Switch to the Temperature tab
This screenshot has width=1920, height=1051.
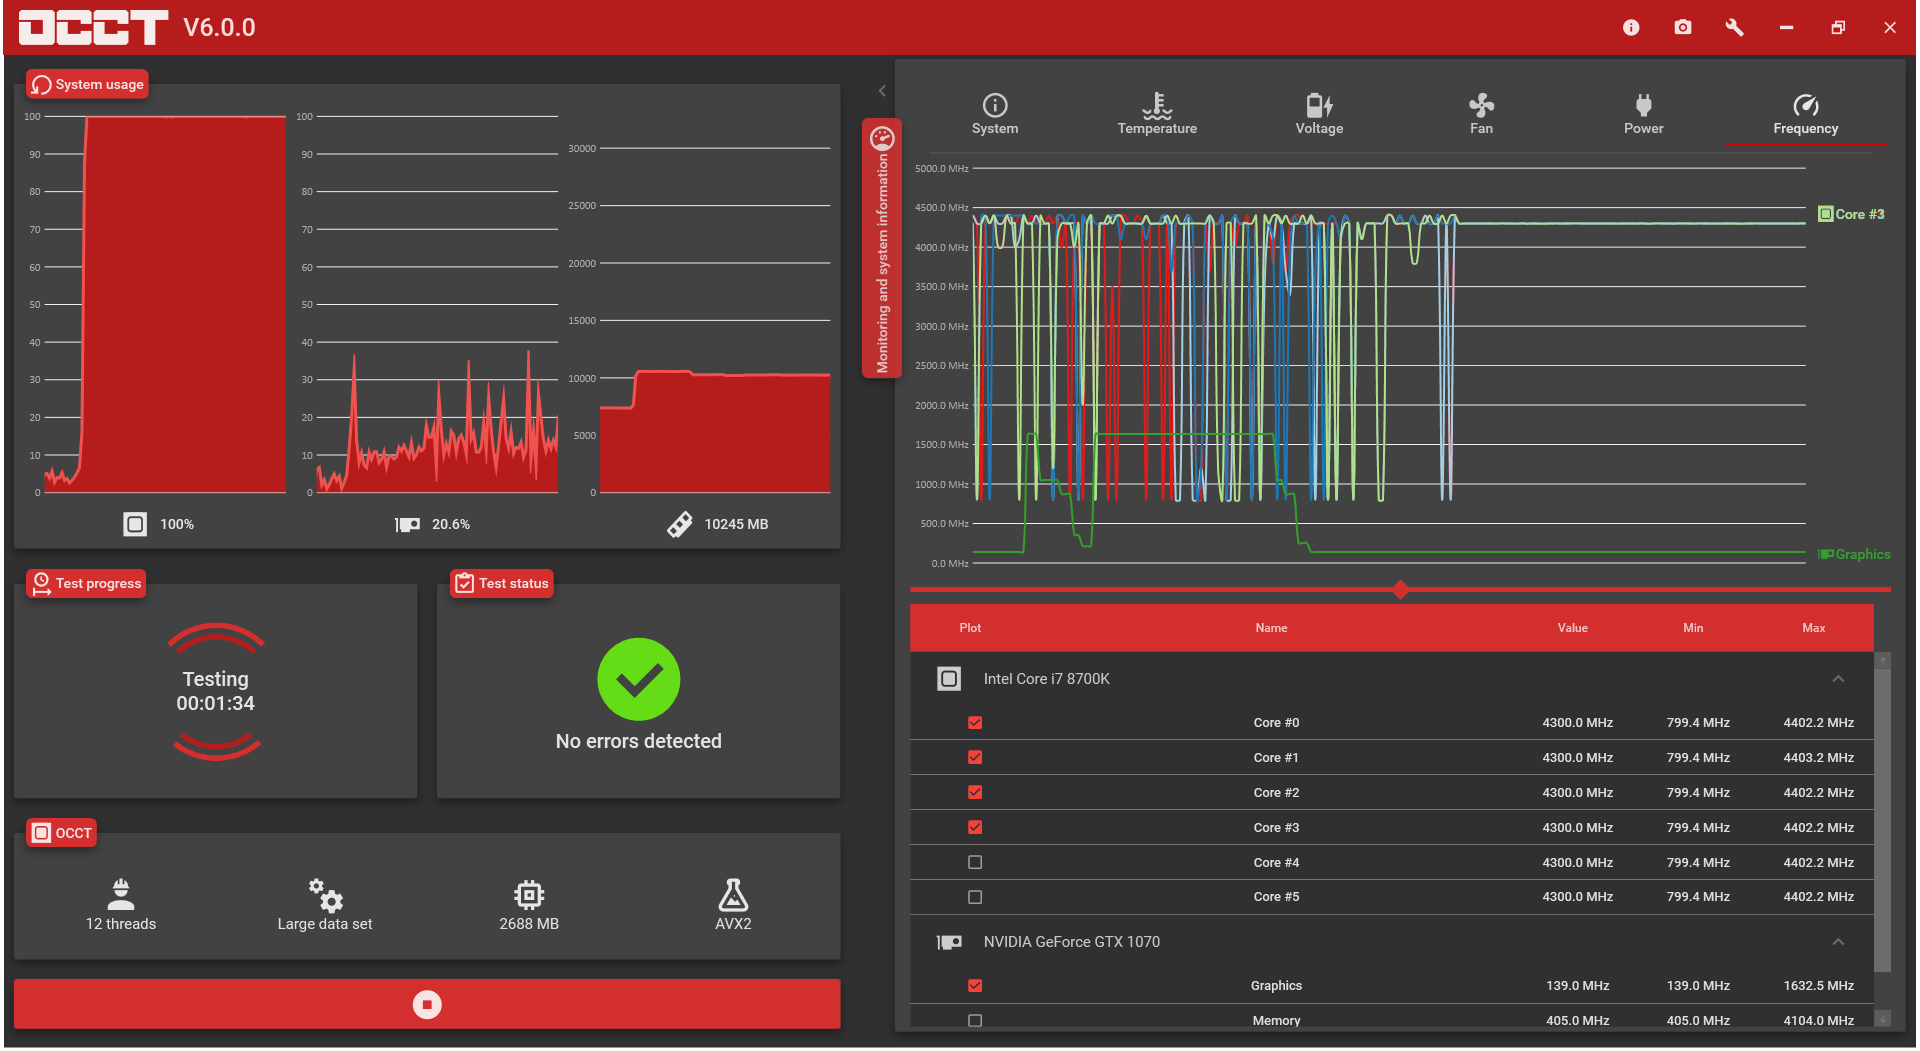1157,114
